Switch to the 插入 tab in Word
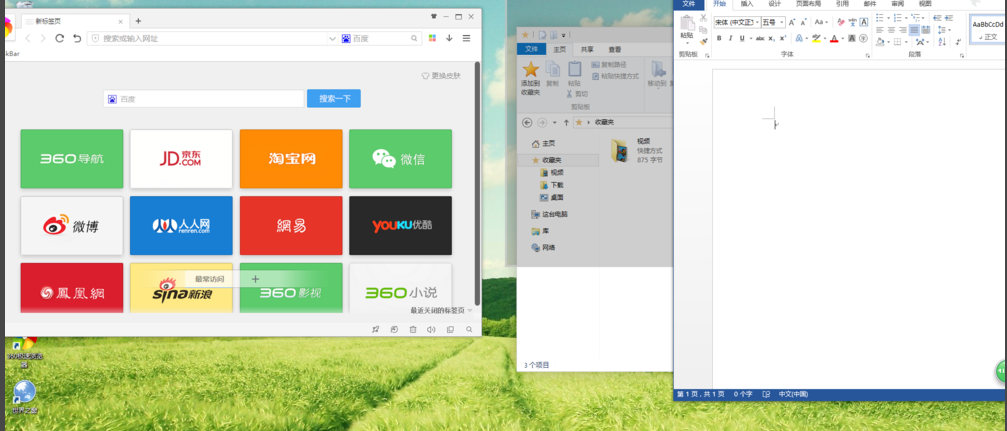Screen dimensions: 1007x431 [747, 4]
